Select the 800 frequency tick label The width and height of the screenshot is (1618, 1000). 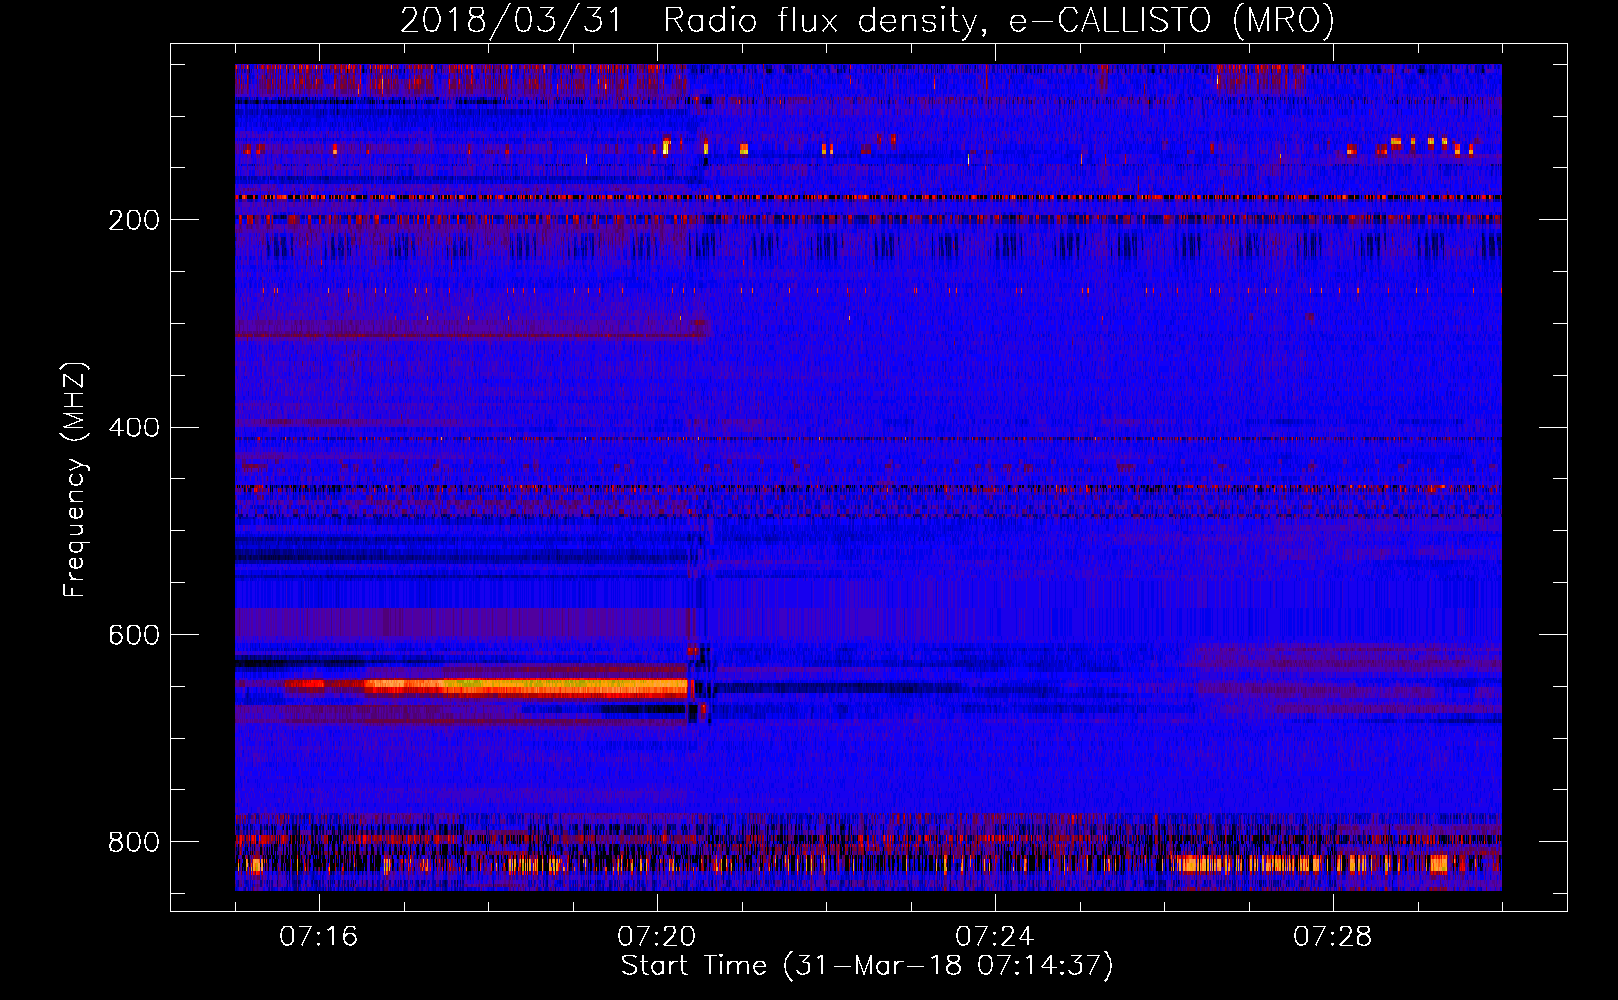tap(134, 842)
